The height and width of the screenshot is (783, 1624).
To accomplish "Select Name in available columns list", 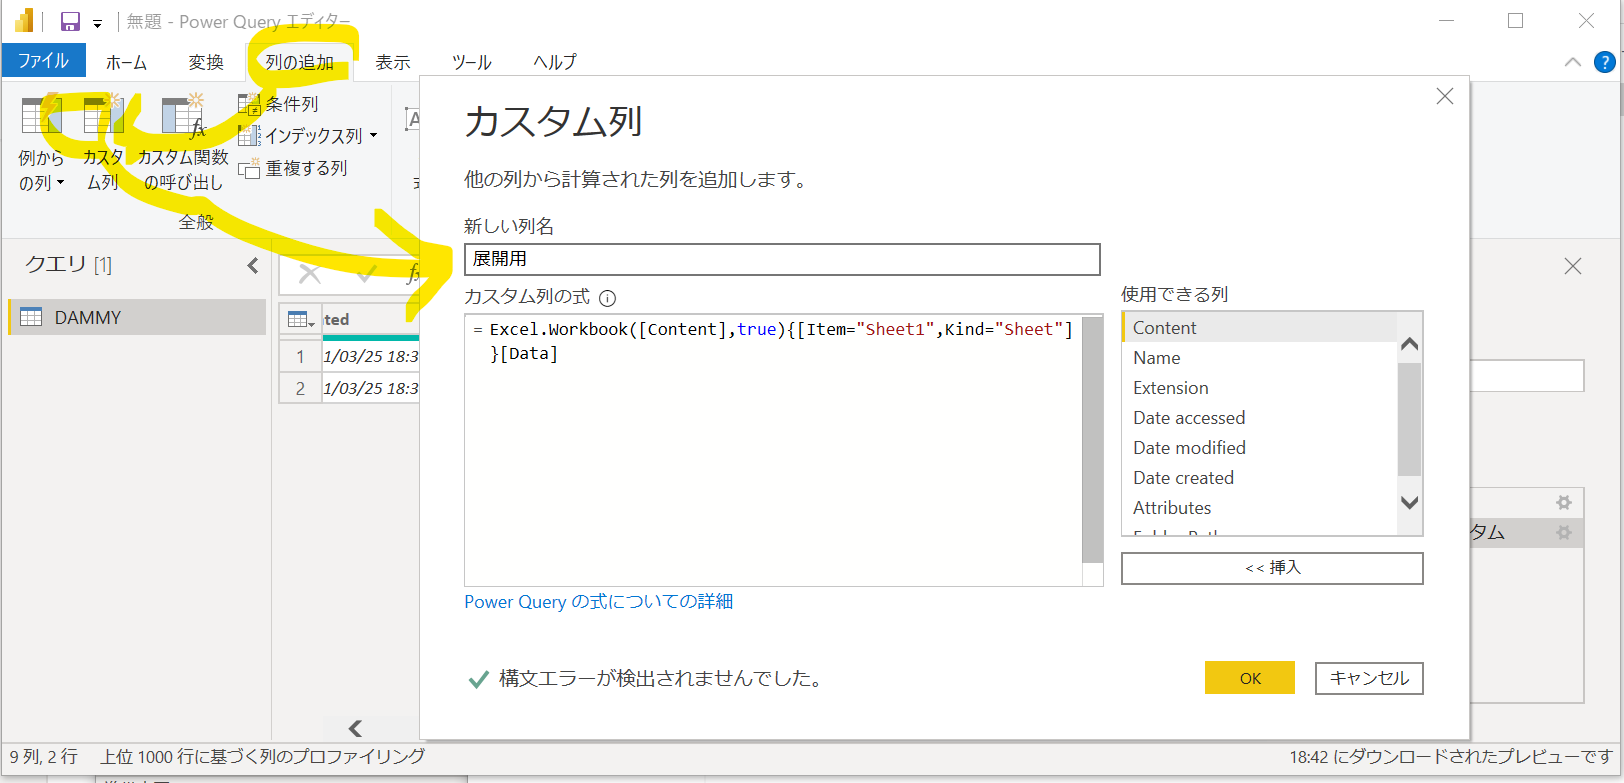I will coord(1258,358).
